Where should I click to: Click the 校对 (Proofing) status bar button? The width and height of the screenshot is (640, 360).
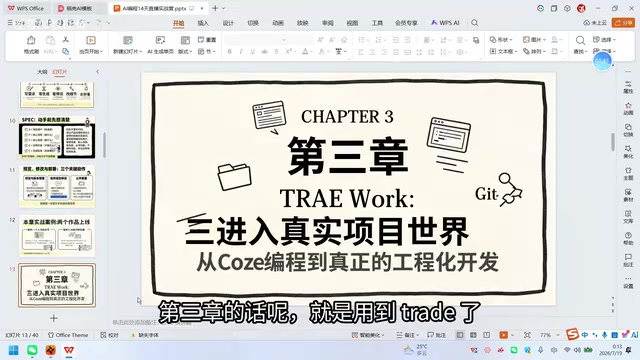109,335
